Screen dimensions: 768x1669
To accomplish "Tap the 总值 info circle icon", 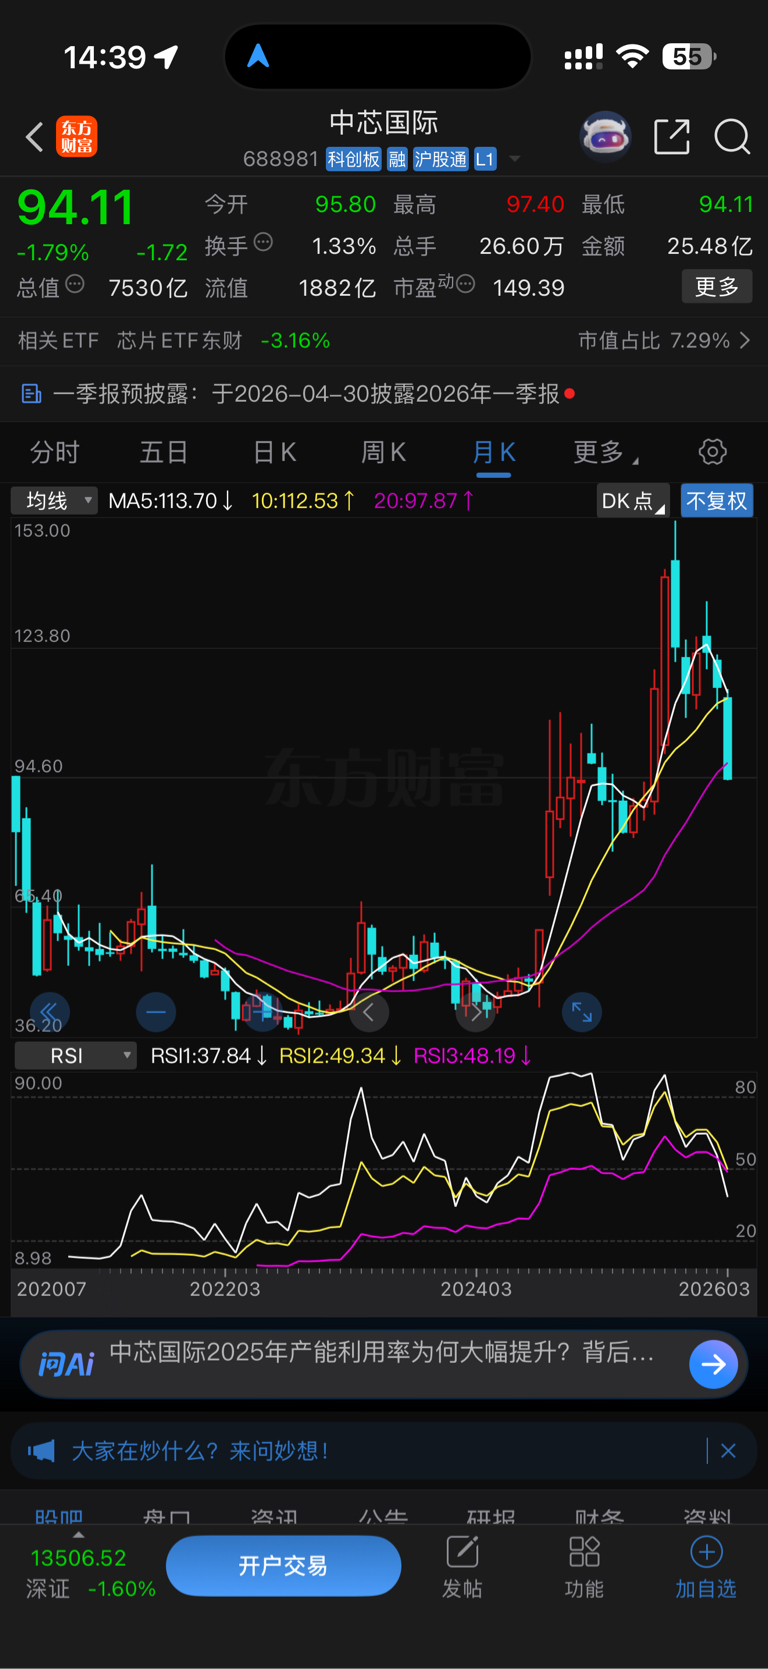I will pos(75,285).
